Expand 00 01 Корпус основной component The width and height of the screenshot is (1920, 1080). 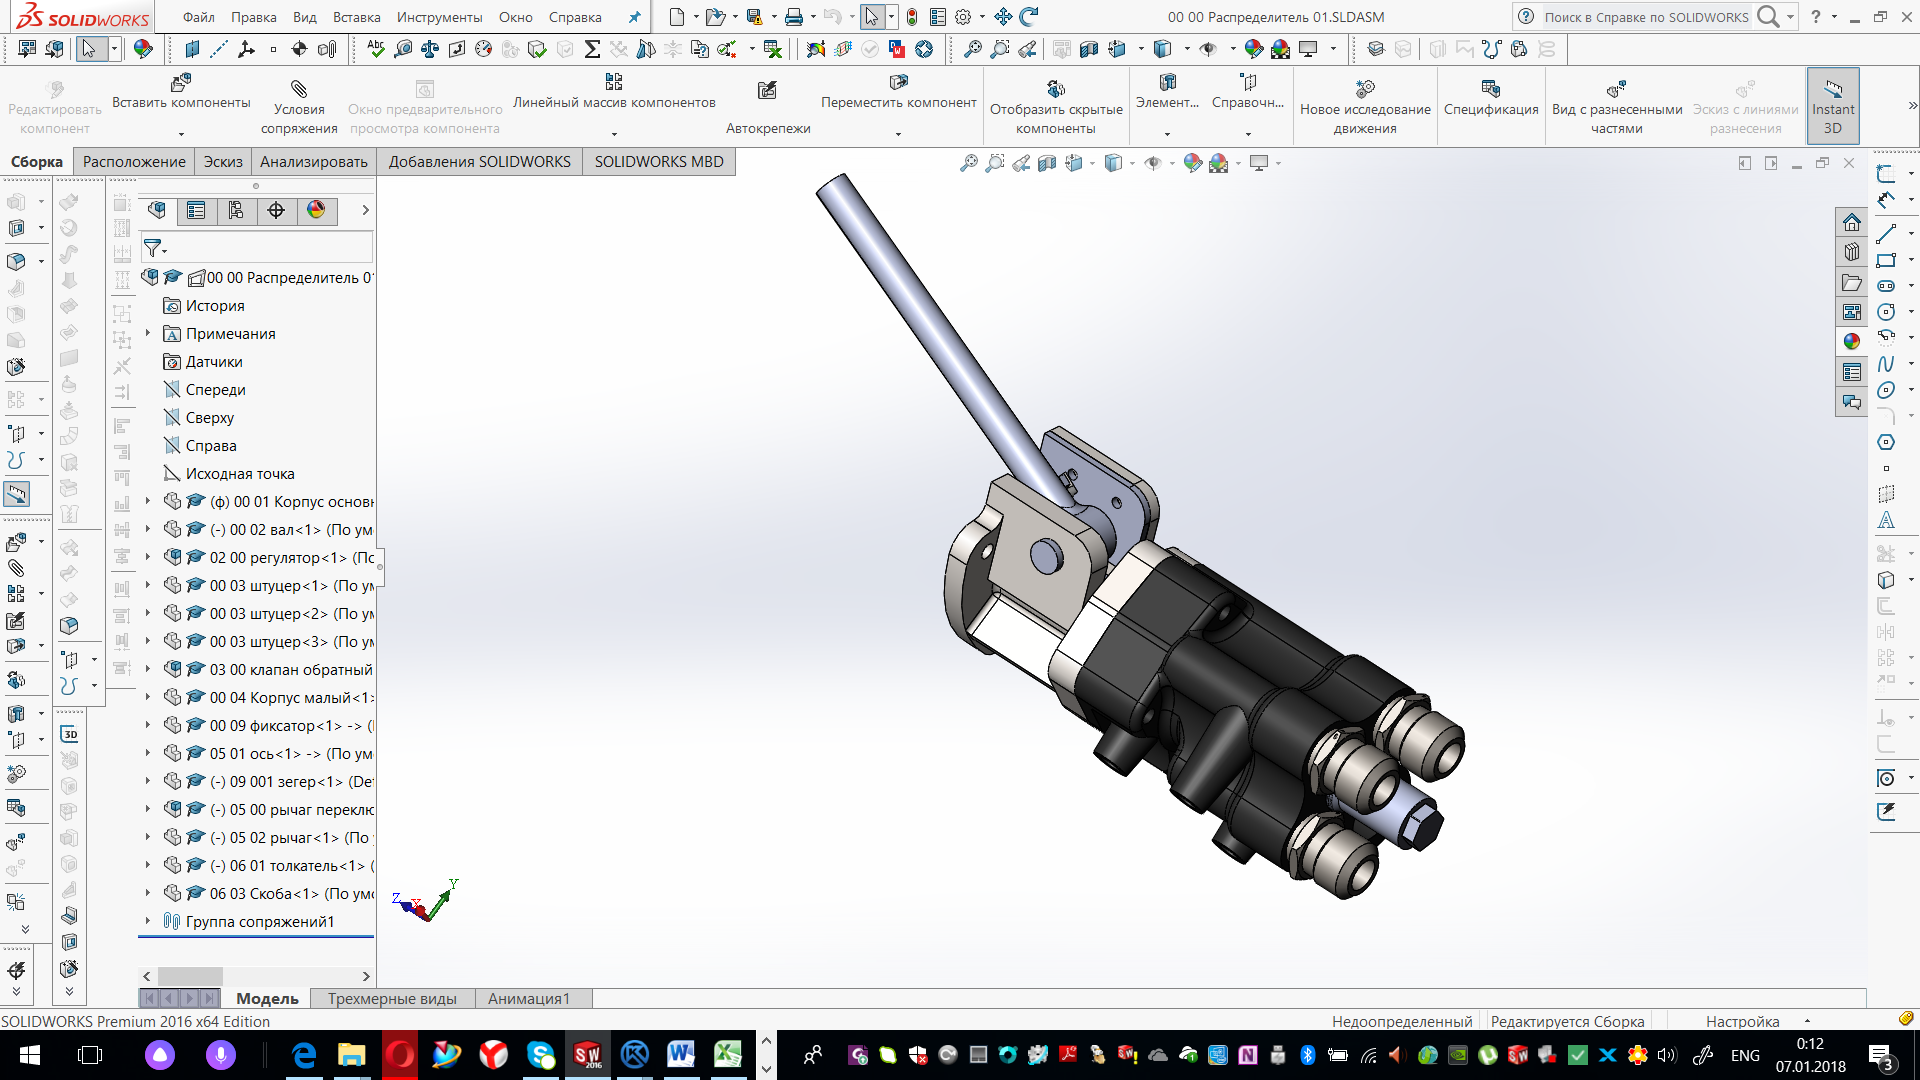(x=148, y=501)
